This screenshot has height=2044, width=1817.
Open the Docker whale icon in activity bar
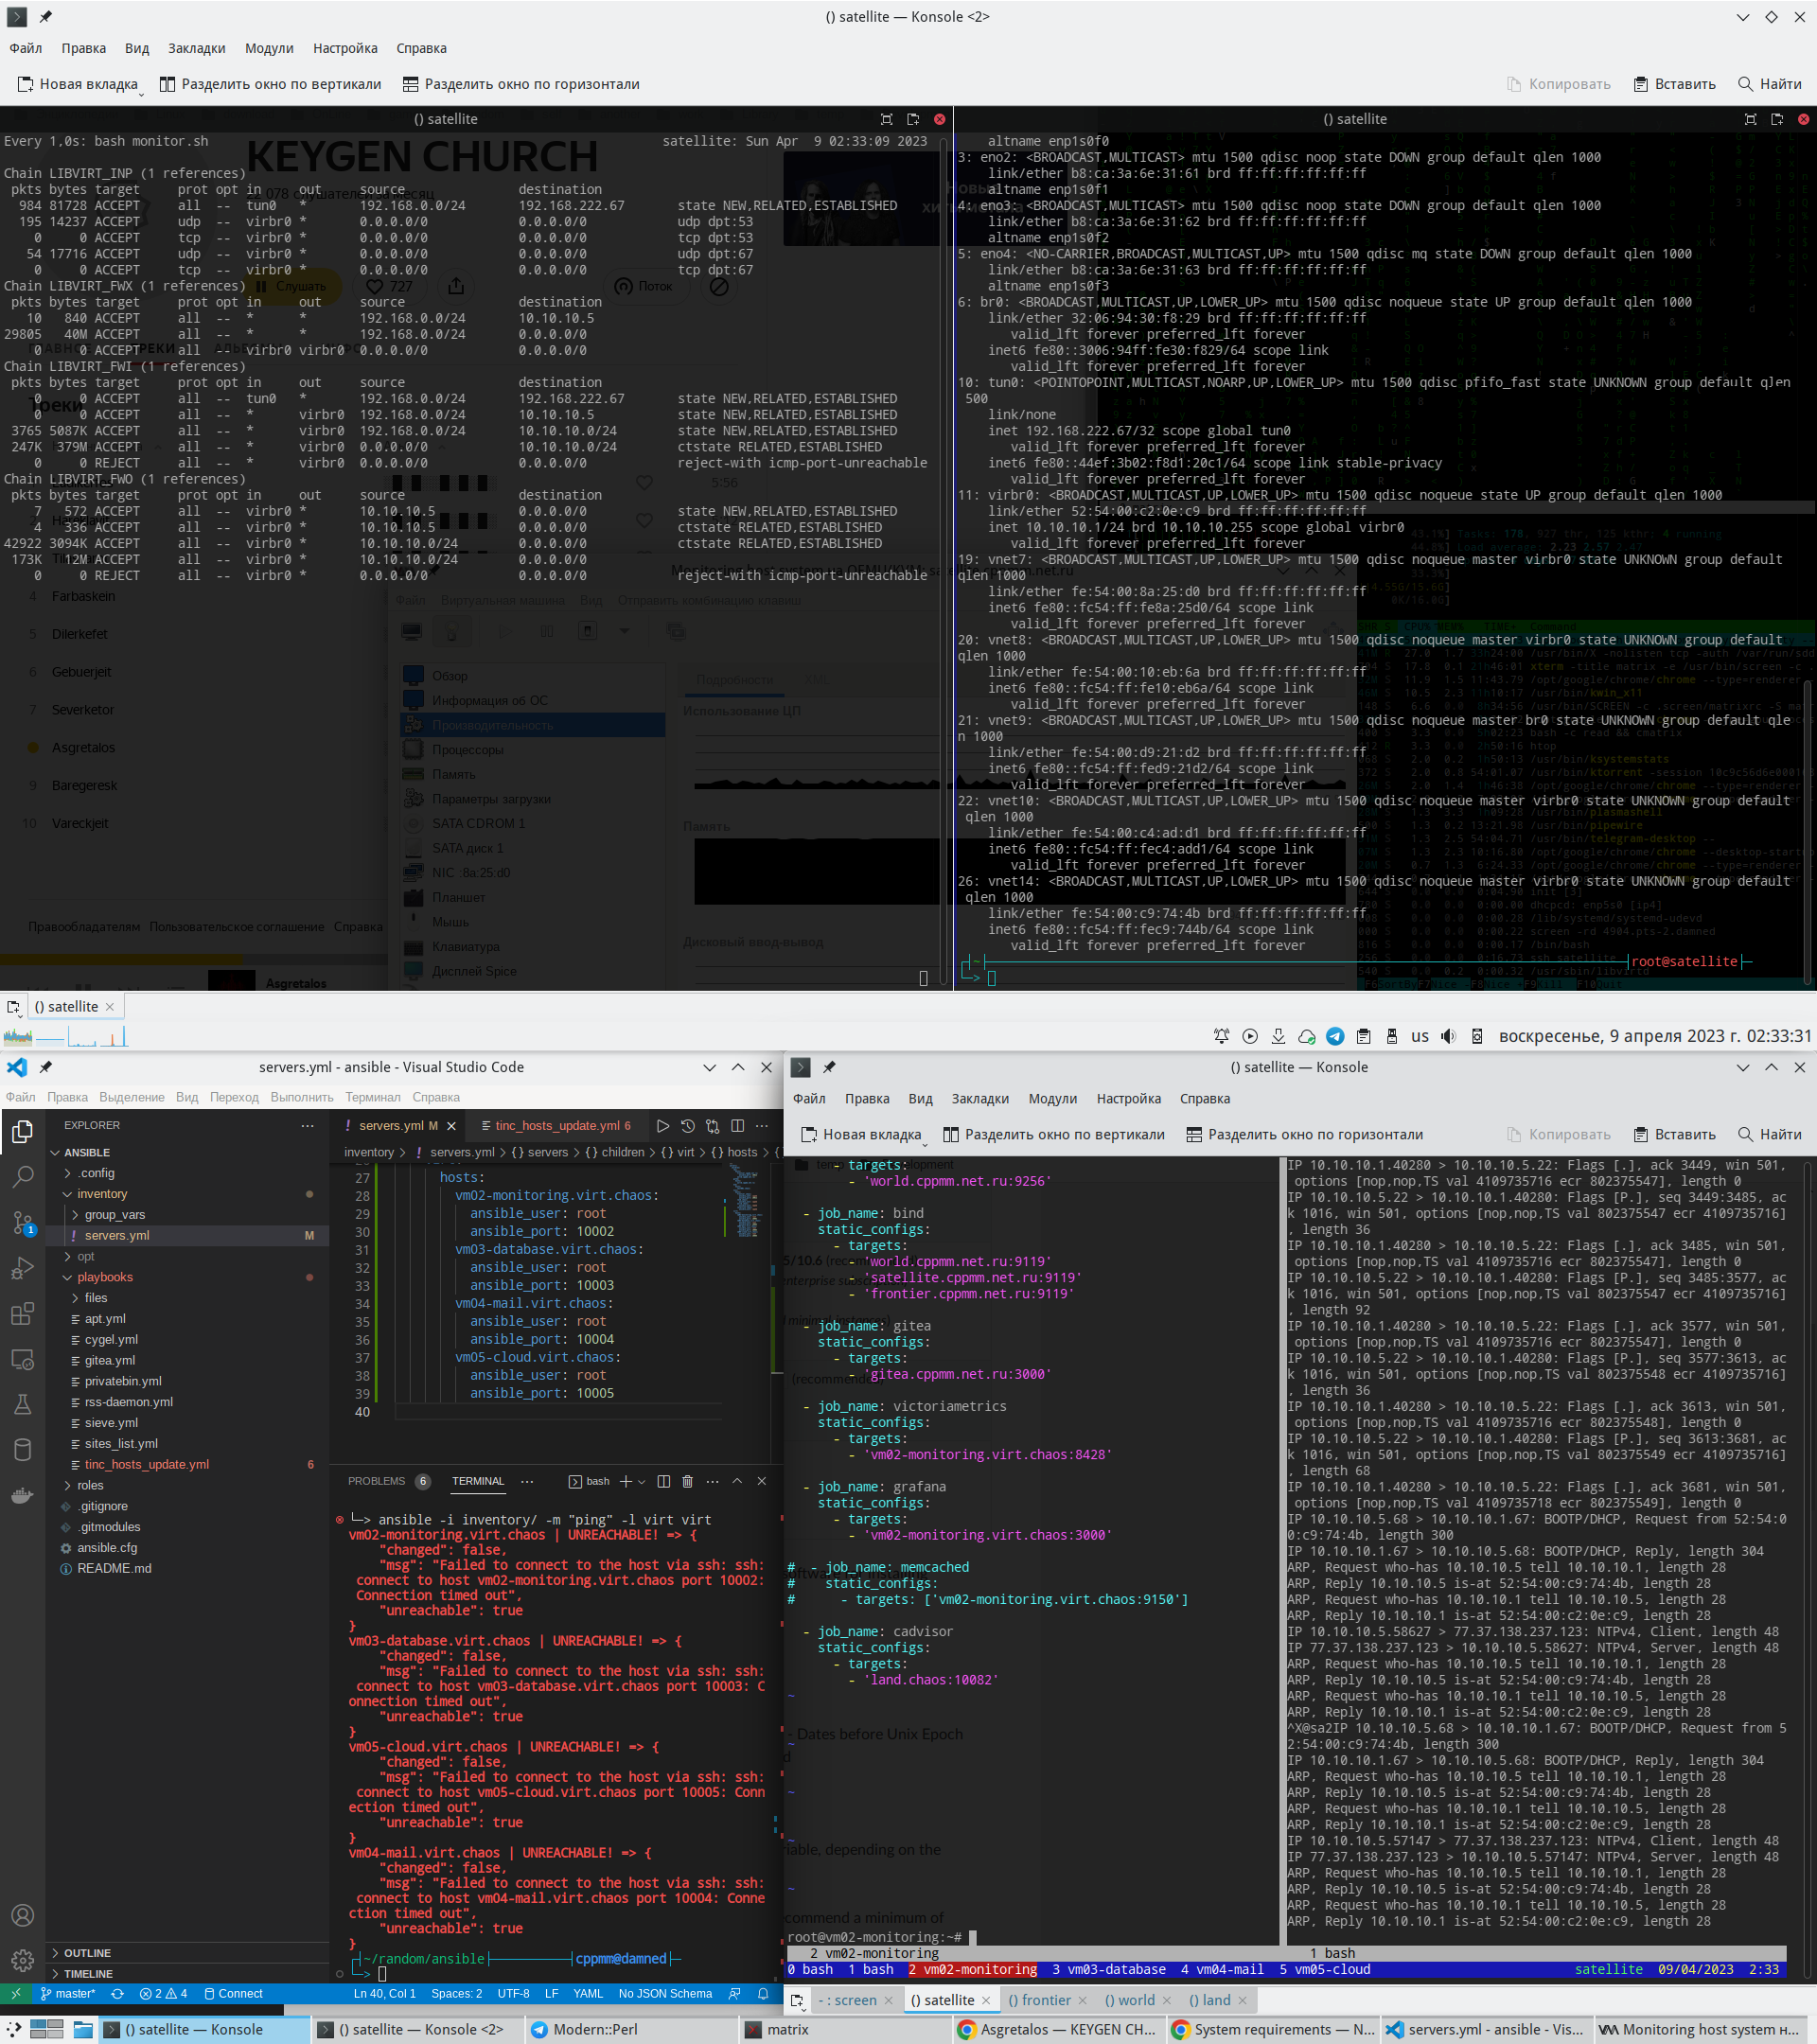[x=22, y=1496]
